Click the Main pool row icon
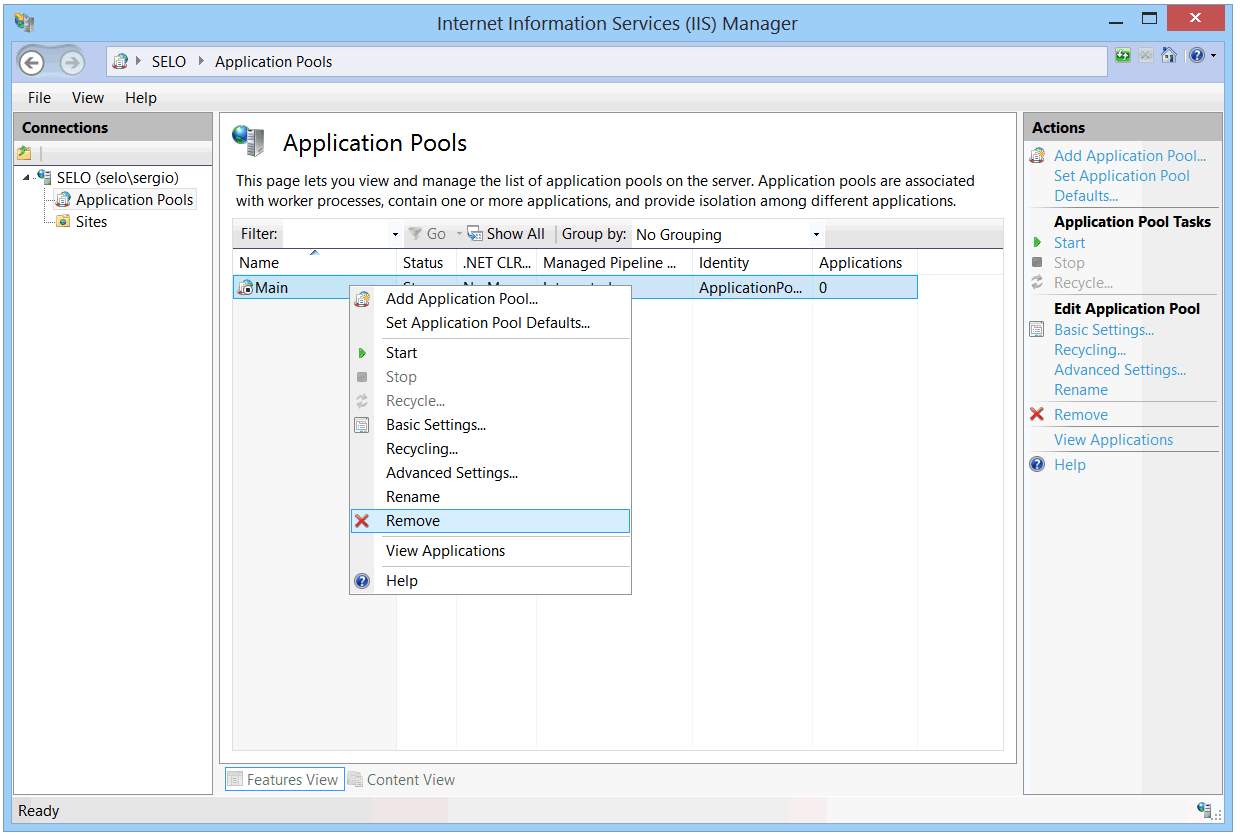The height and width of the screenshot is (836, 1240). (246, 288)
